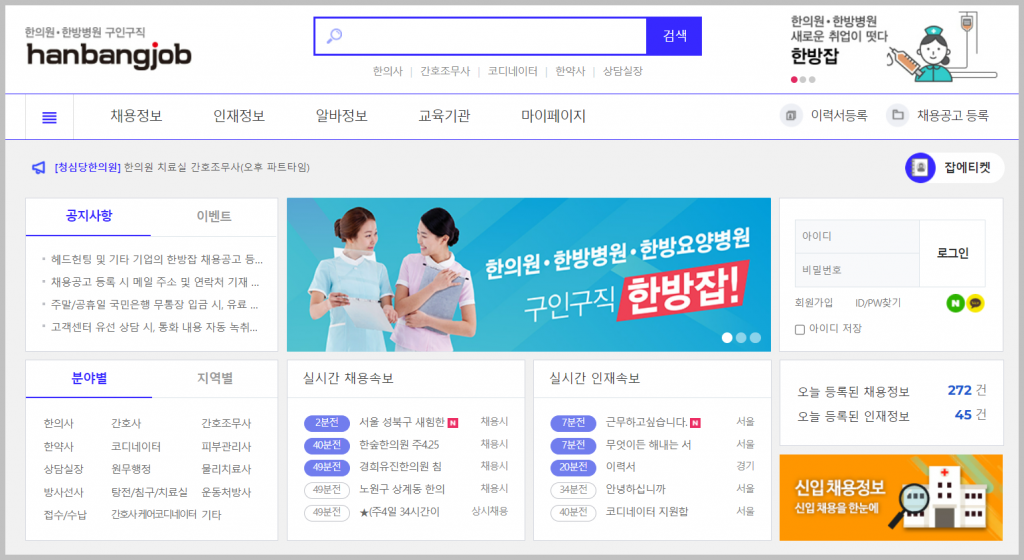The height and width of the screenshot is (560, 1024).
Task: Select 간호사케어코디네이터 category
Action: (x=153, y=514)
